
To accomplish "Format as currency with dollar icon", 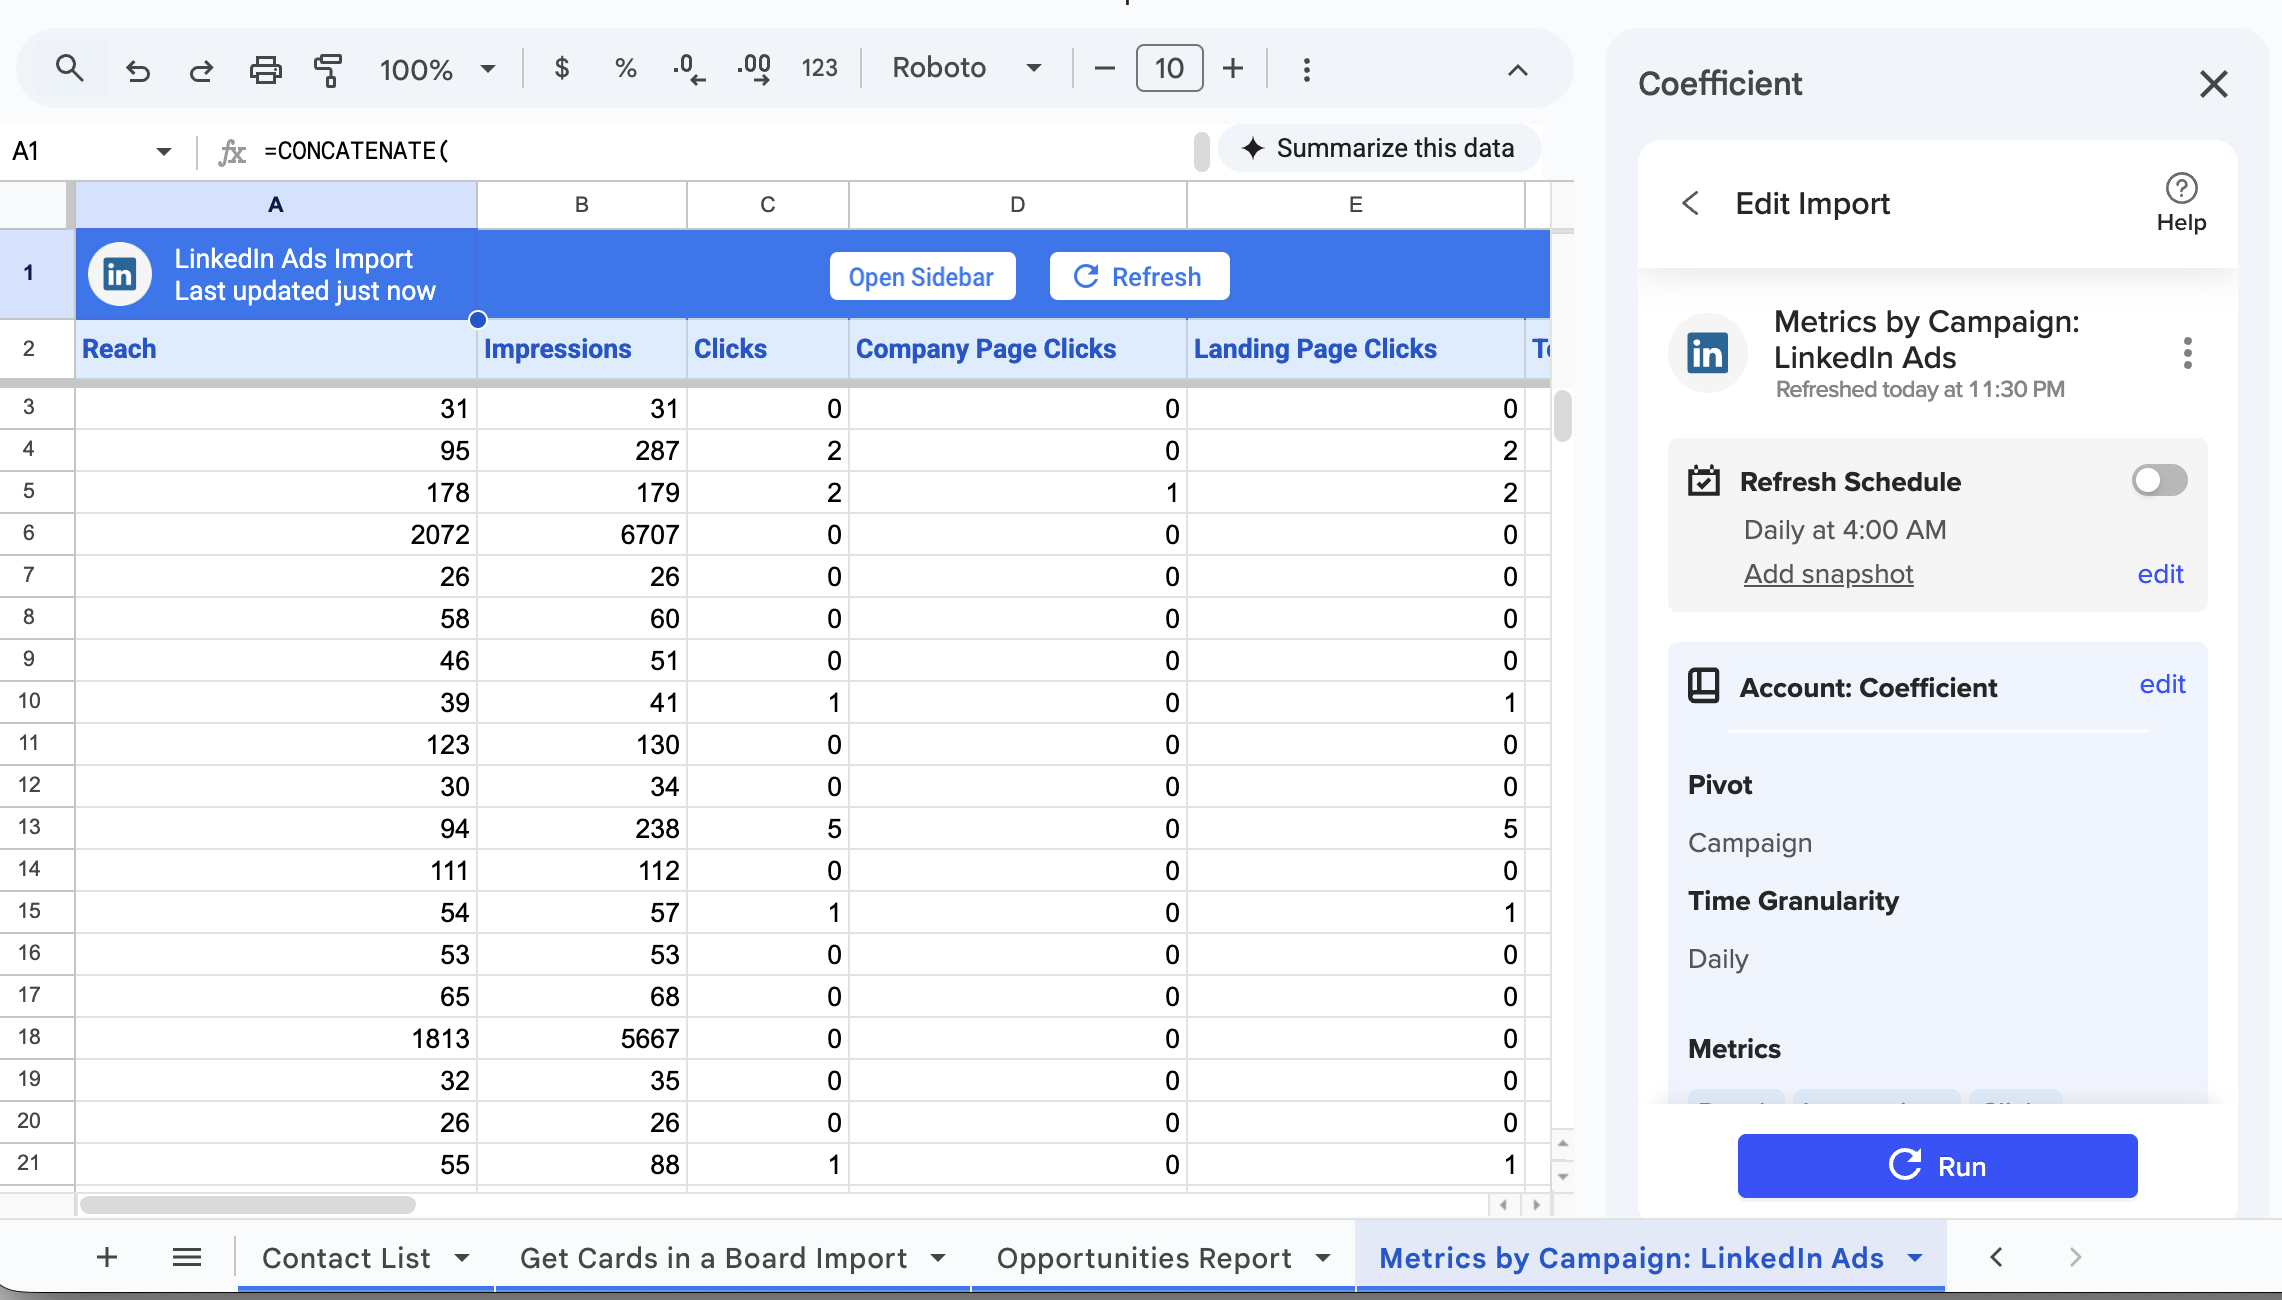I will point(562,68).
